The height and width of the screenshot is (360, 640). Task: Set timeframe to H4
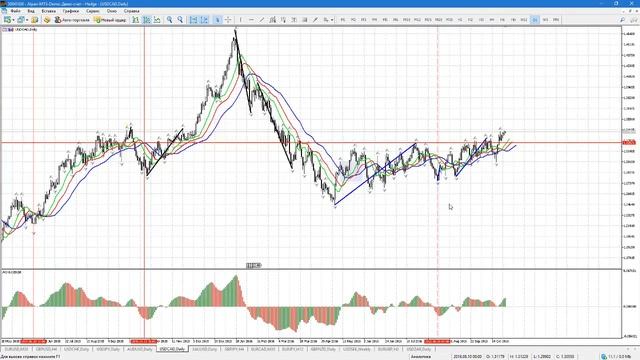coord(491,20)
